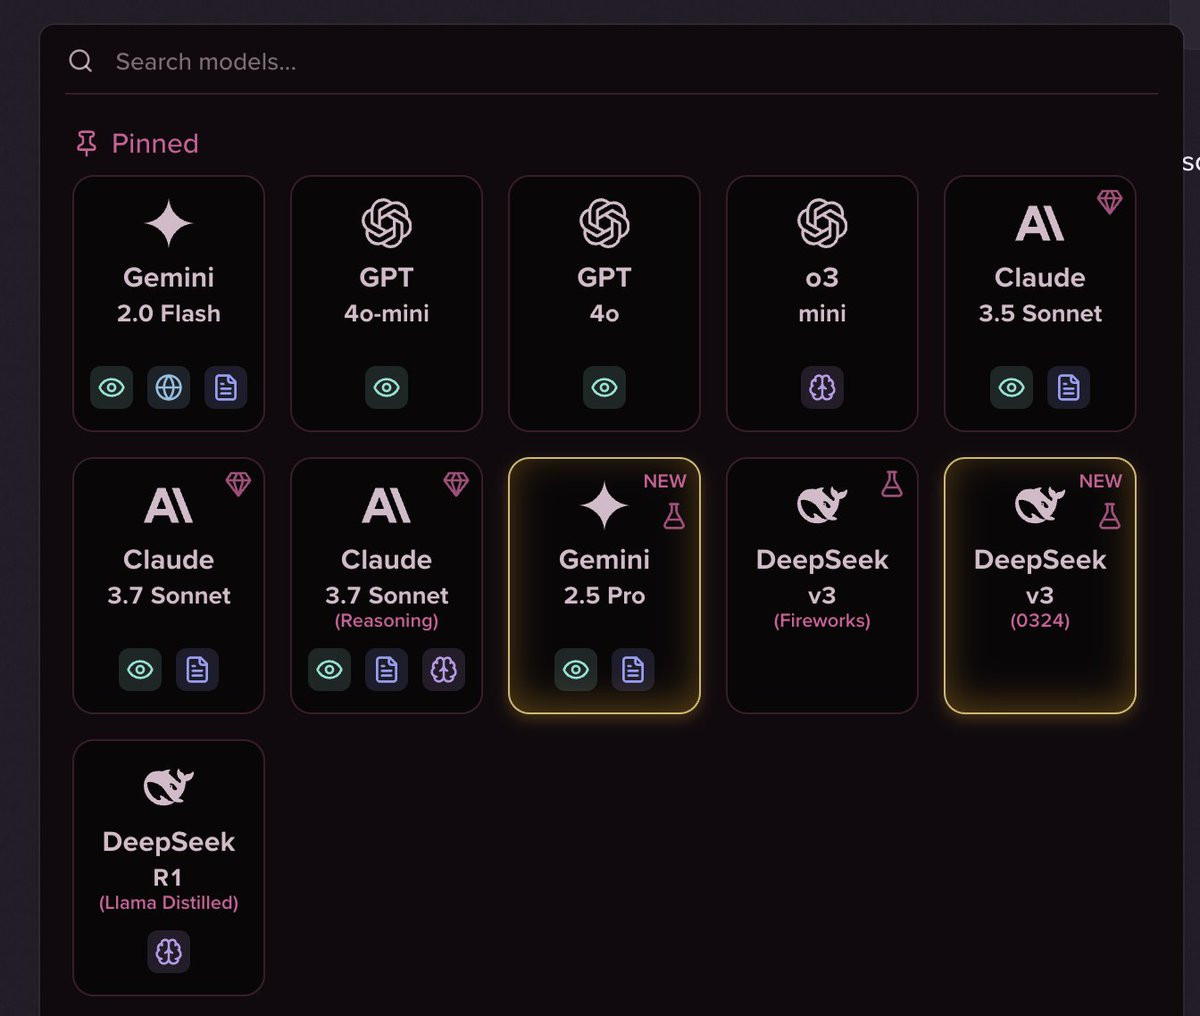Click the flask icon on DeepSeek v3 (Fireworks)
The height and width of the screenshot is (1016, 1200).
(892, 484)
